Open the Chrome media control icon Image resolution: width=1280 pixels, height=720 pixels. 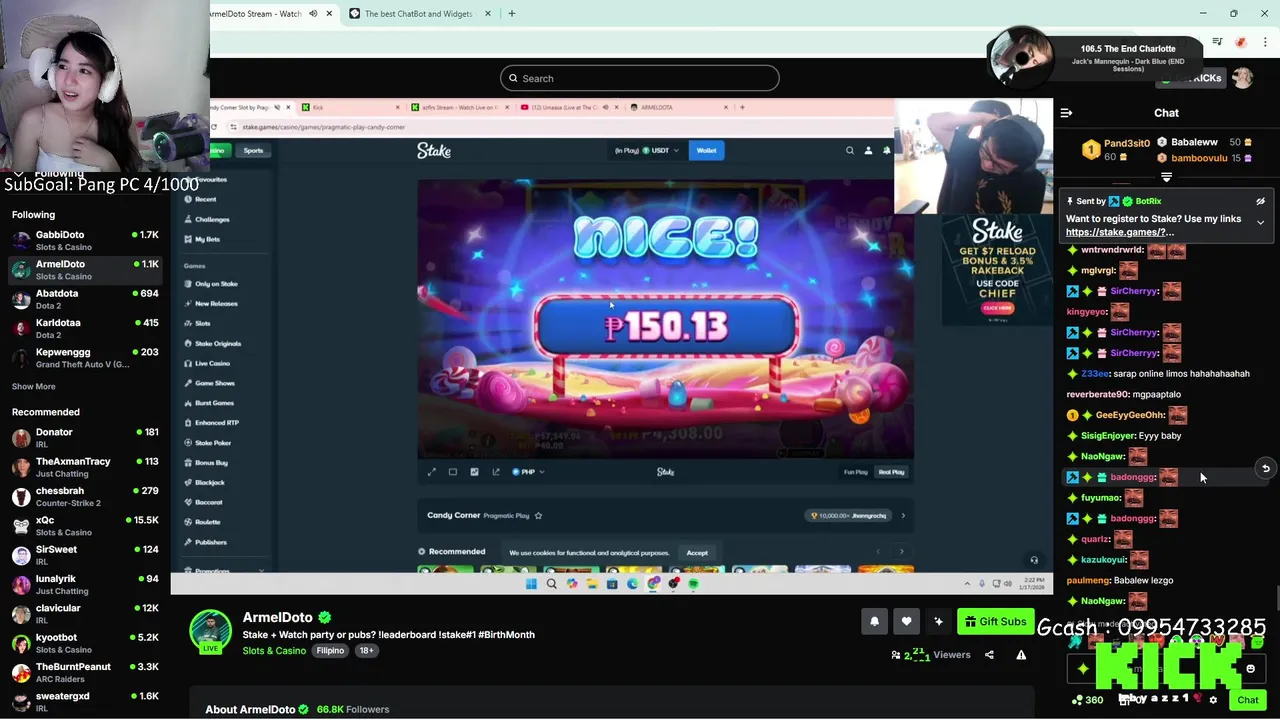click(x=1217, y=42)
